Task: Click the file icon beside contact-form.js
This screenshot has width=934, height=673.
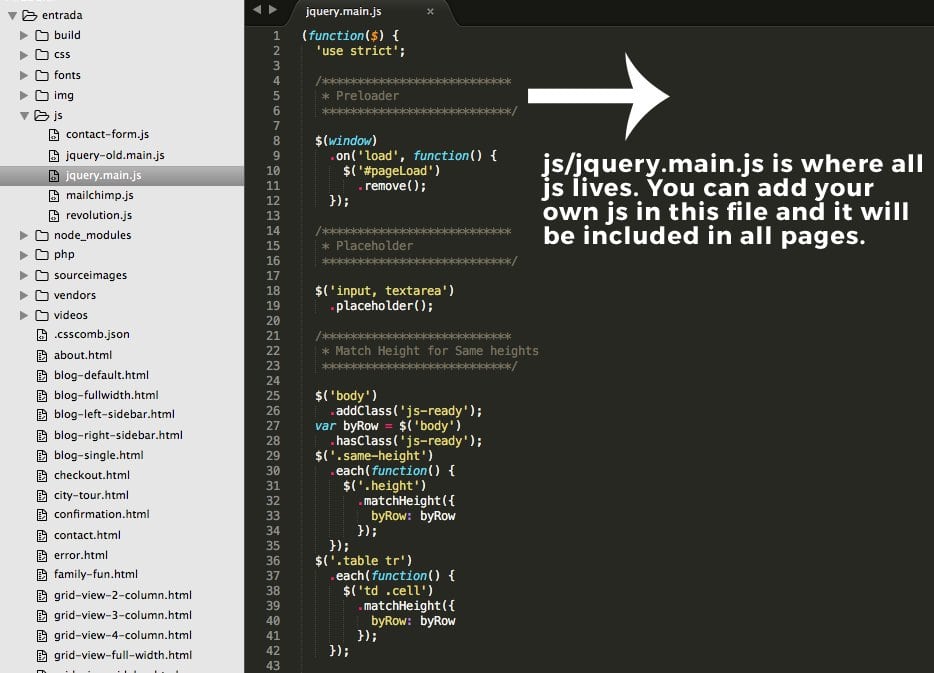Action: click(55, 135)
